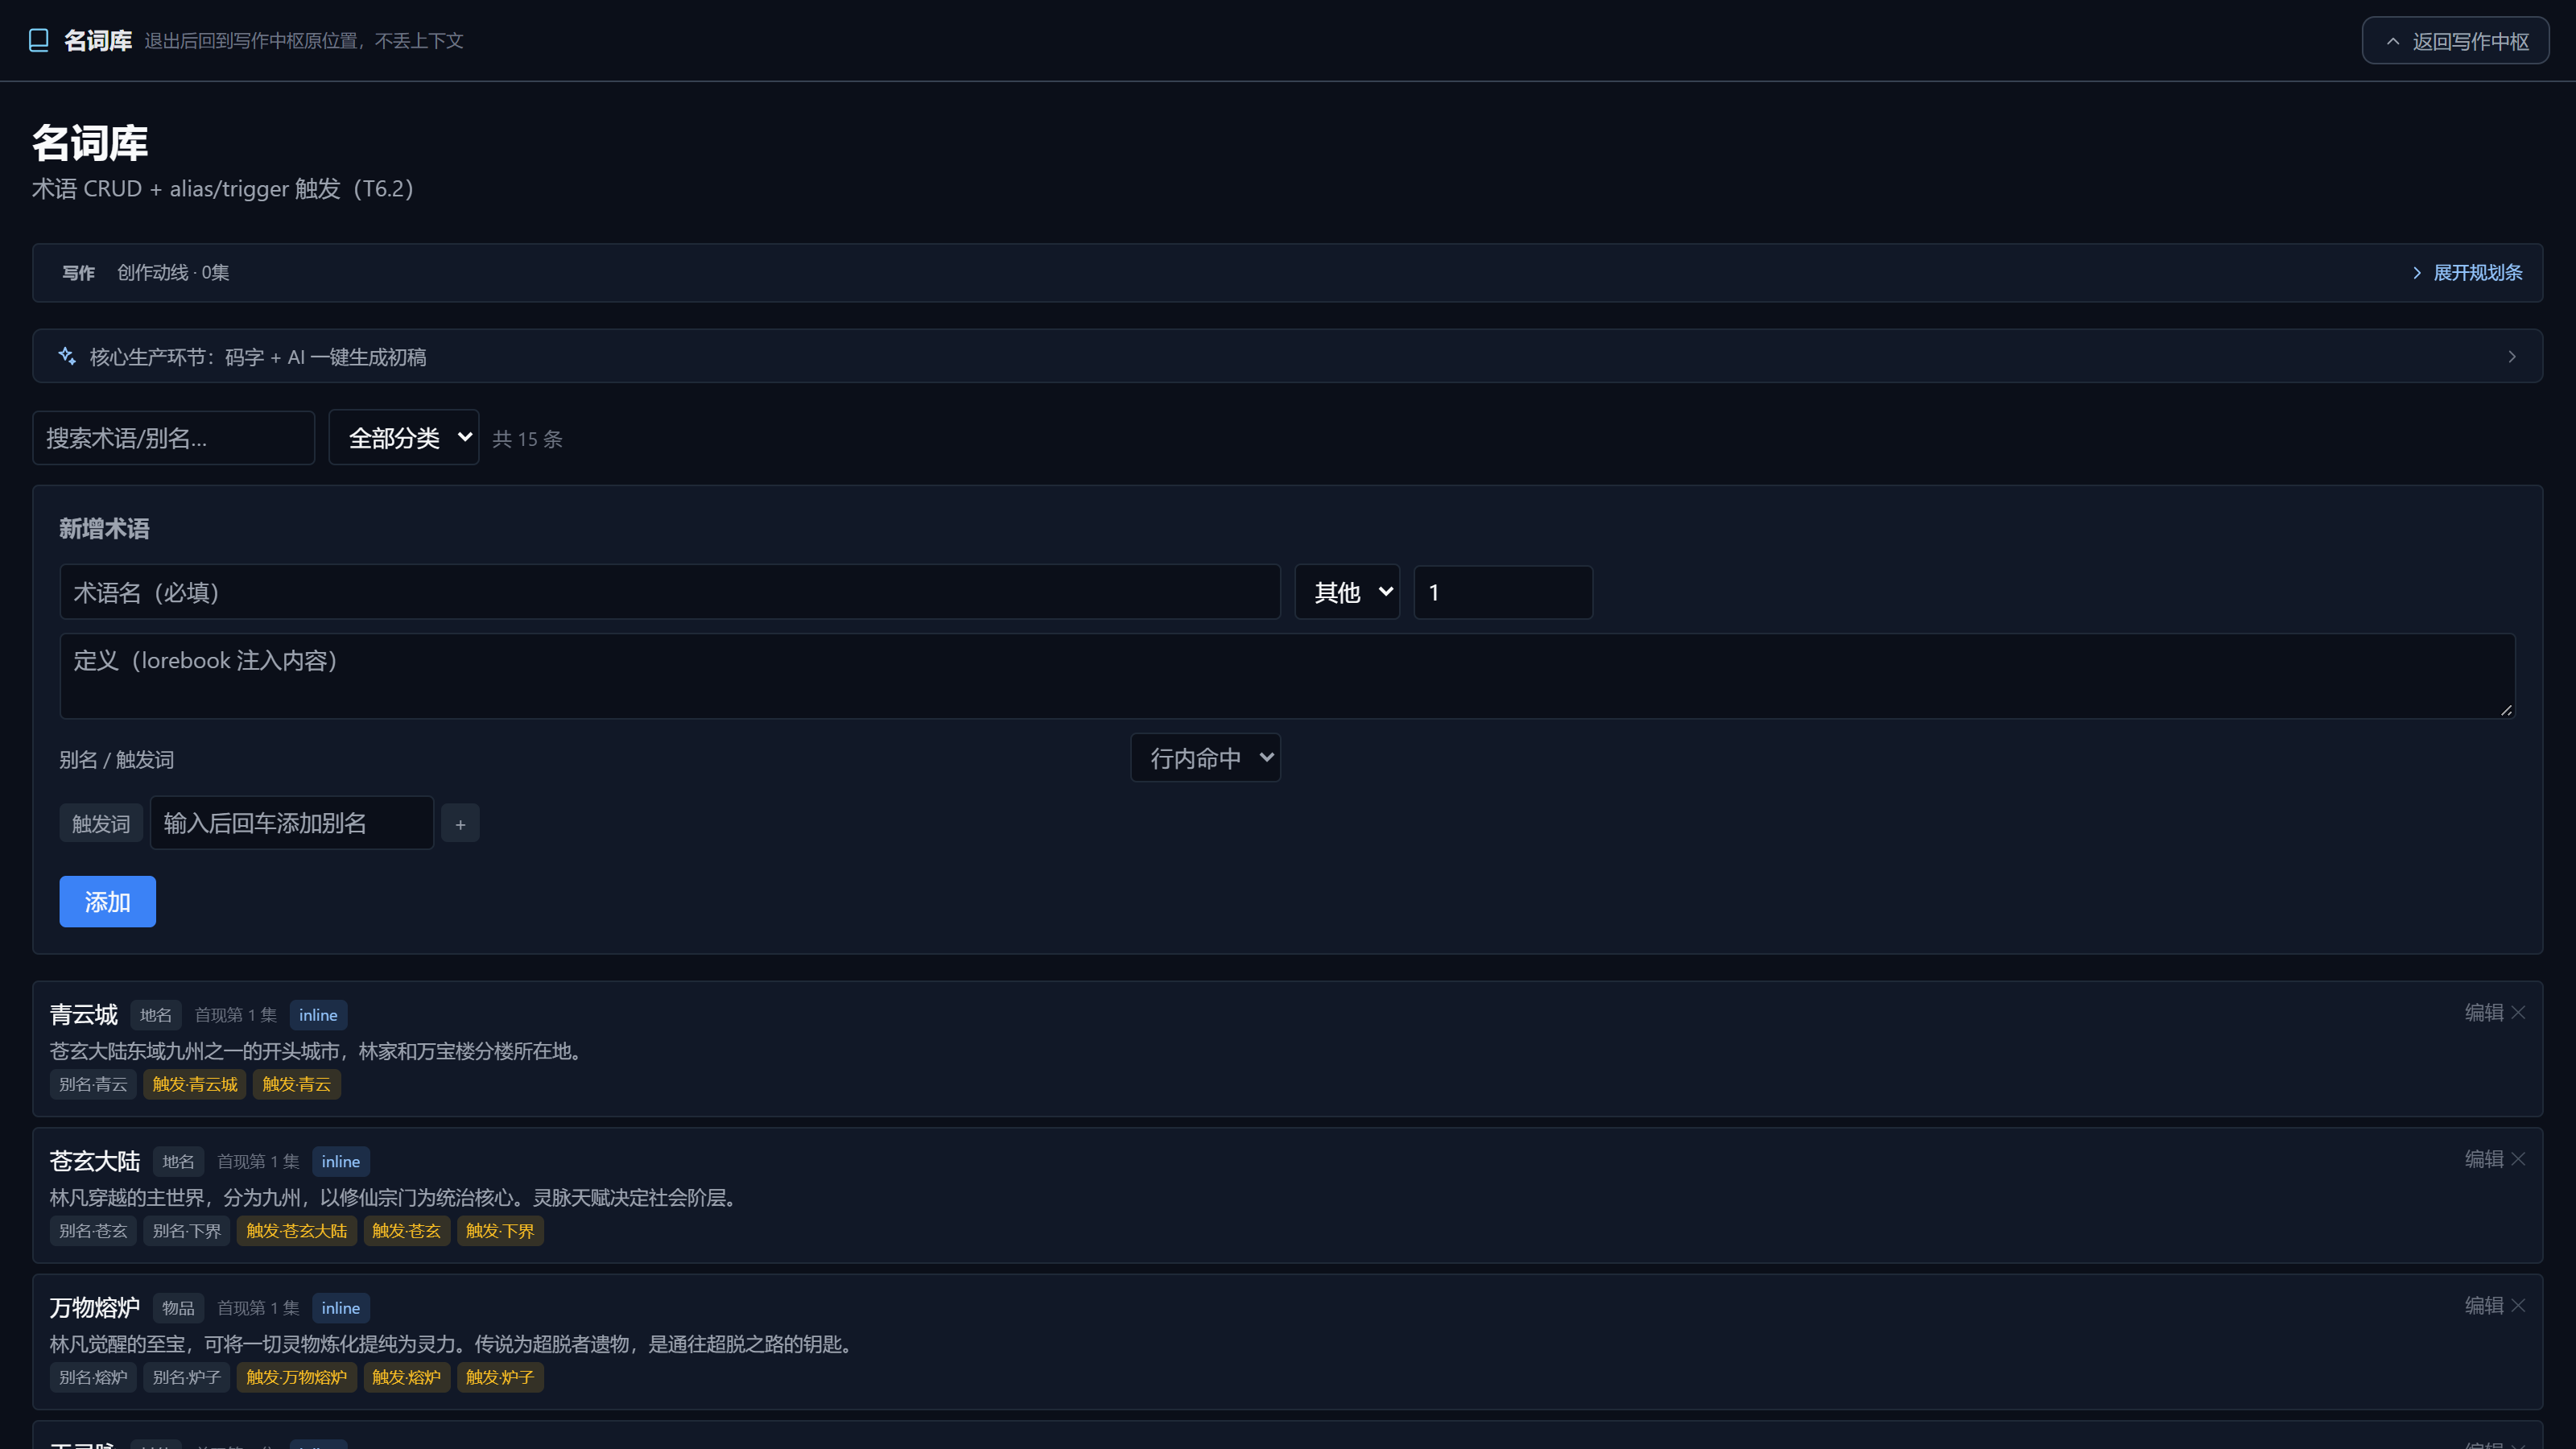The width and height of the screenshot is (2576, 1449).
Task: Click the 共 15 条 count text
Action: (527, 439)
